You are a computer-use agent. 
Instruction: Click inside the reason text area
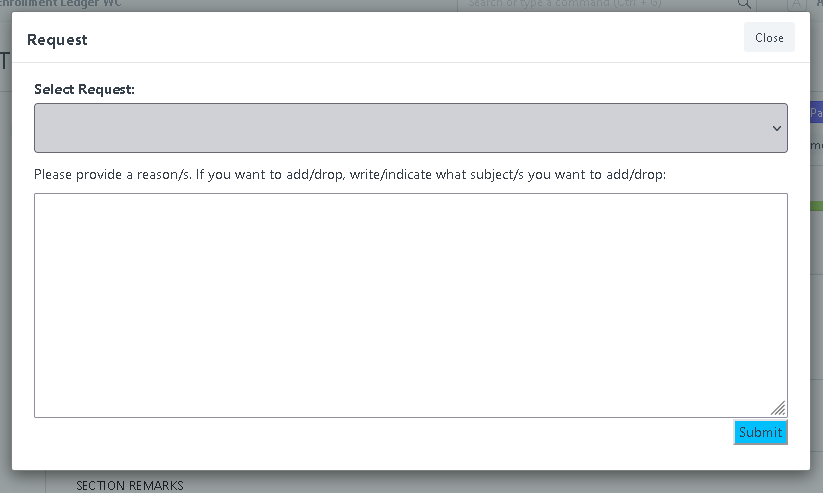410,305
